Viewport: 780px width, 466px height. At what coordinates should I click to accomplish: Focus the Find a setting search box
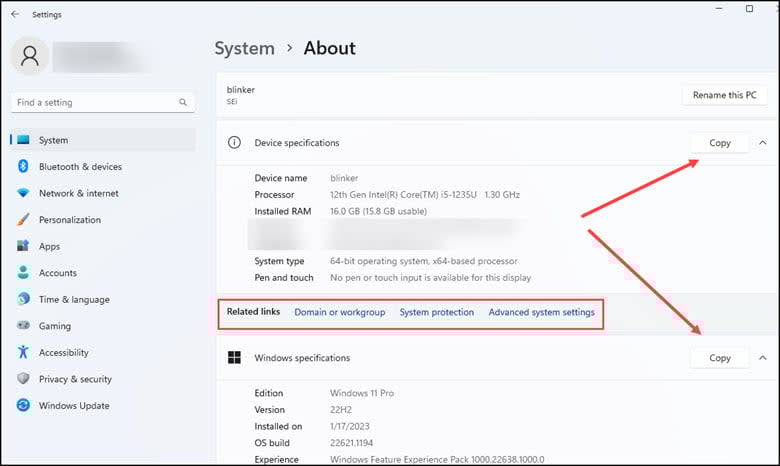(x=103, y=102)
